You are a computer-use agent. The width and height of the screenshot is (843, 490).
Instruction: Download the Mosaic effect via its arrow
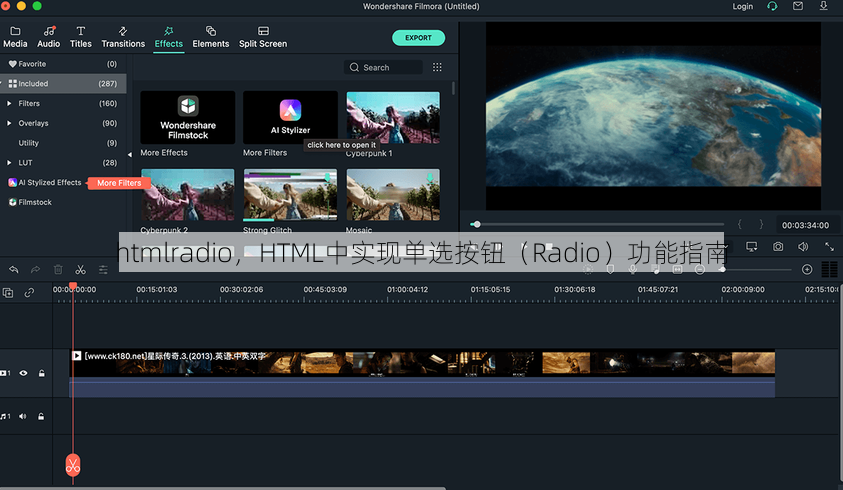[x=430, y=177]
